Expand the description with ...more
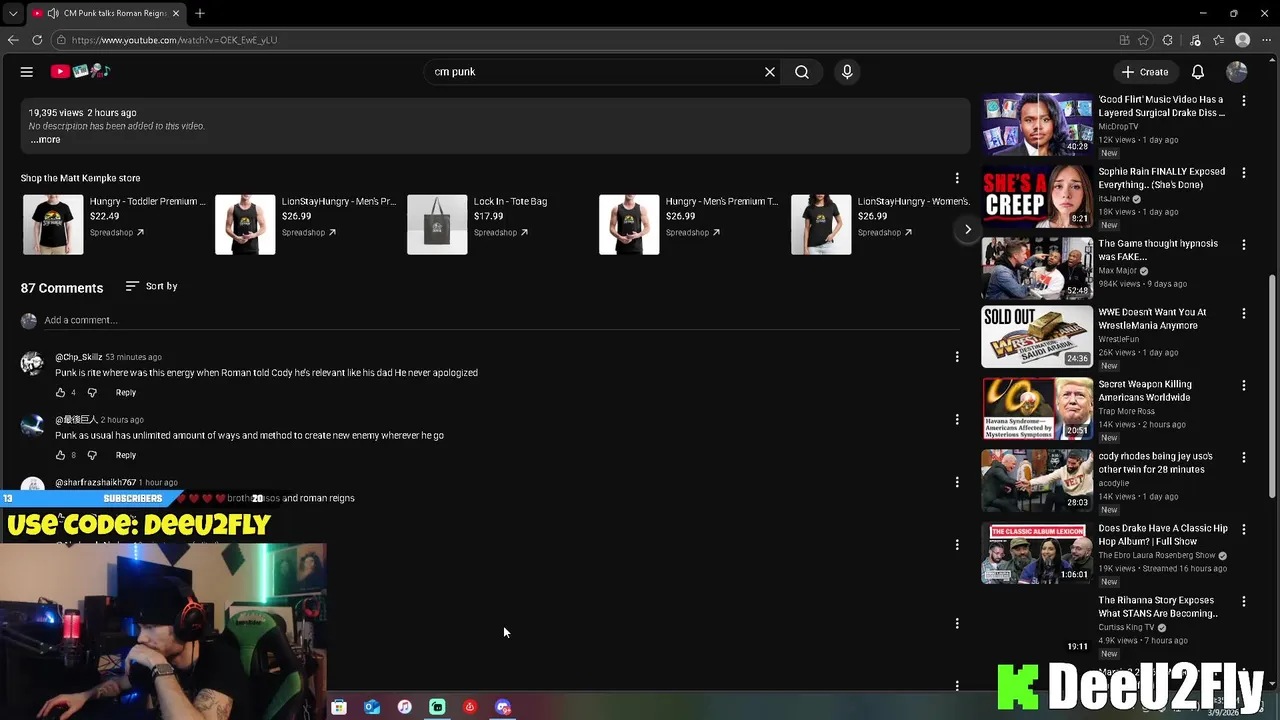Image resolution: width=1280 pixels, height=720 pixels. [45, 140]
